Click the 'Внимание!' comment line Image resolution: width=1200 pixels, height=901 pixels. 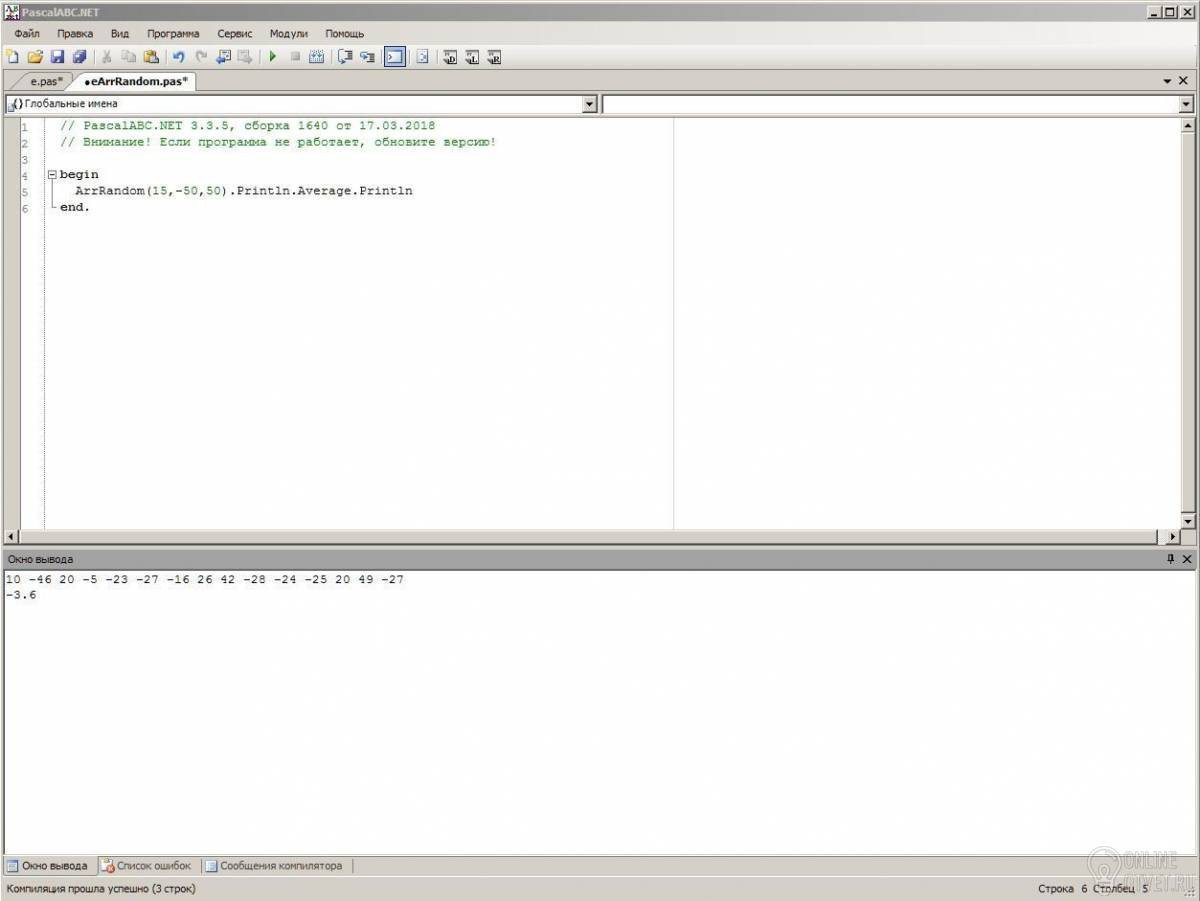[278, 142]
